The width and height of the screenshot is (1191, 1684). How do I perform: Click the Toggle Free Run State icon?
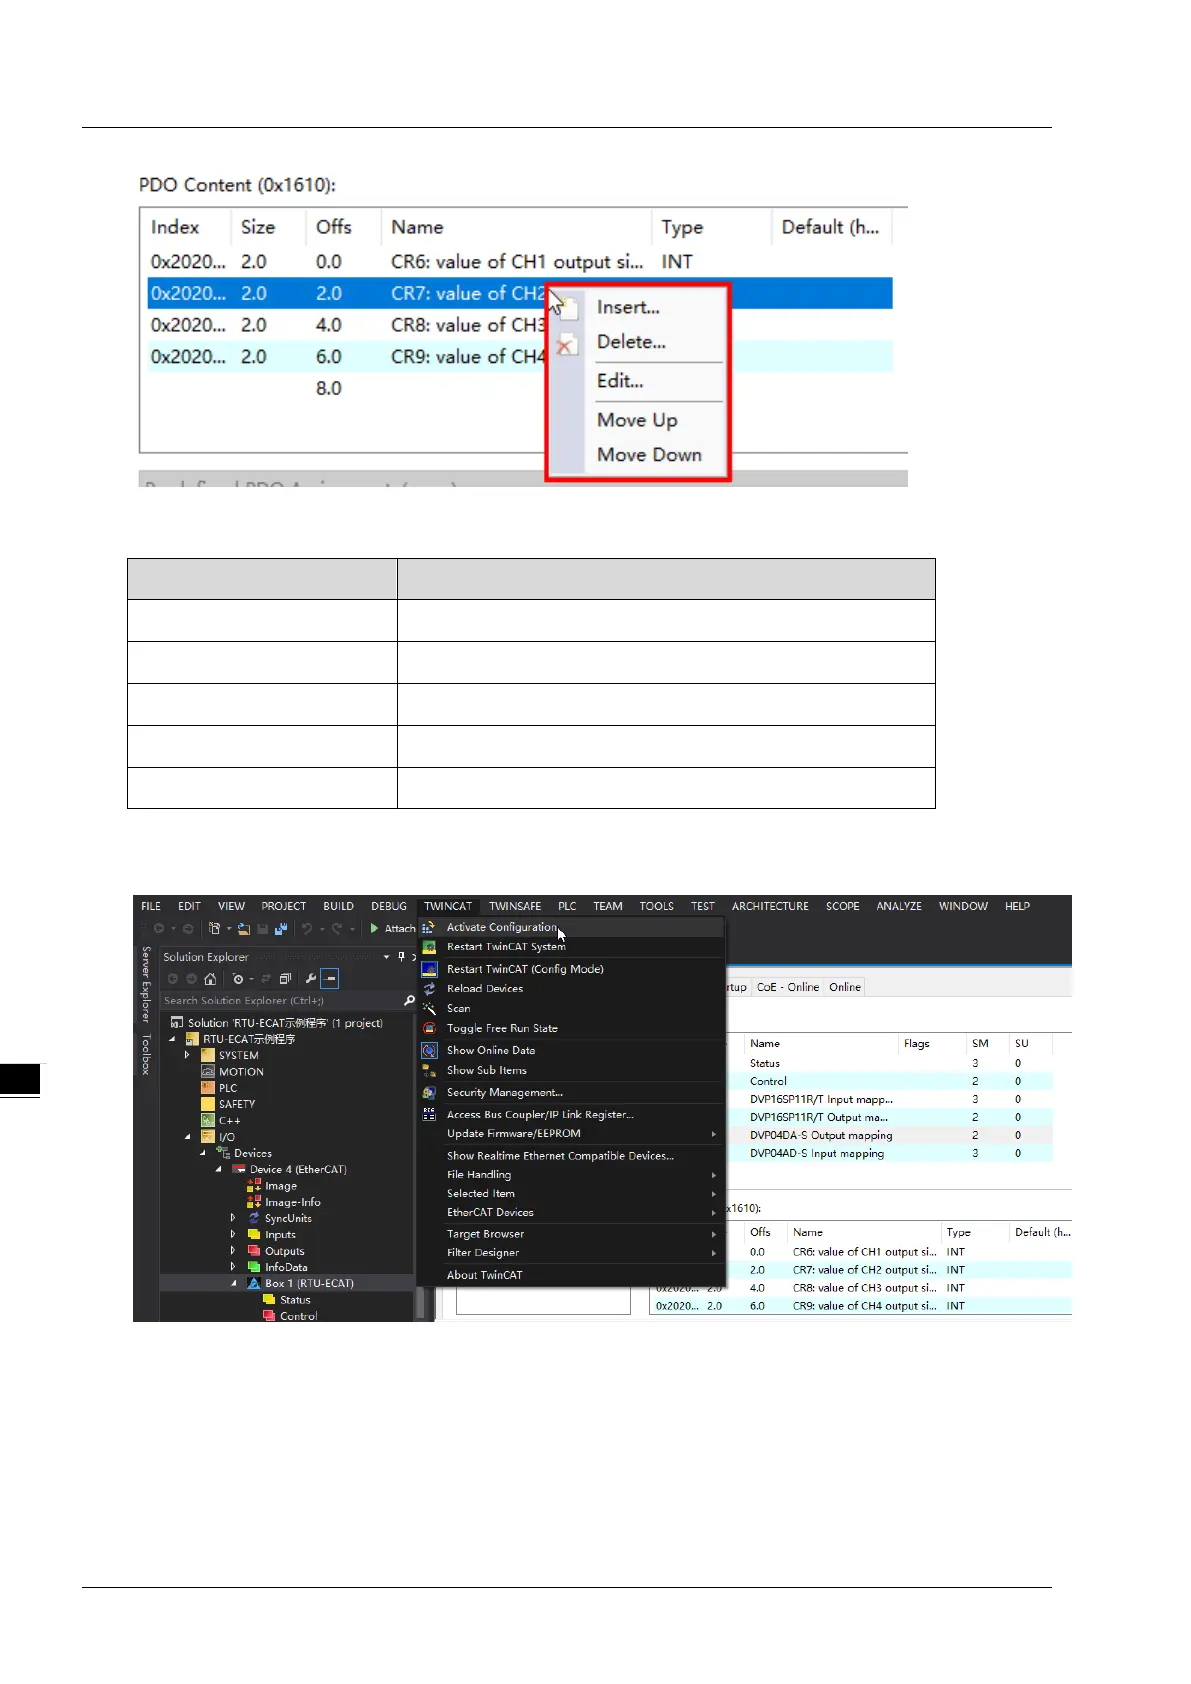429,1028
